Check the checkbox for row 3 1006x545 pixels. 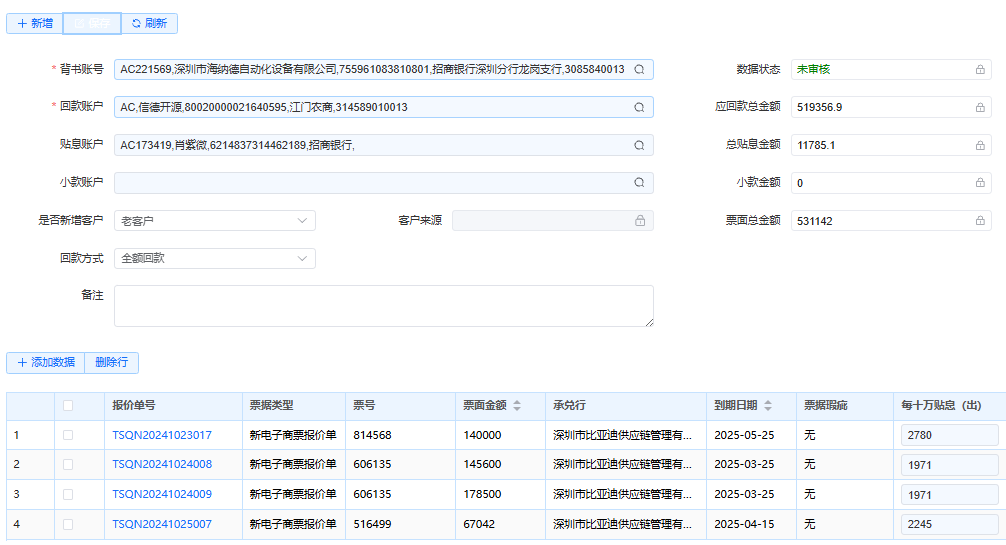68,494
